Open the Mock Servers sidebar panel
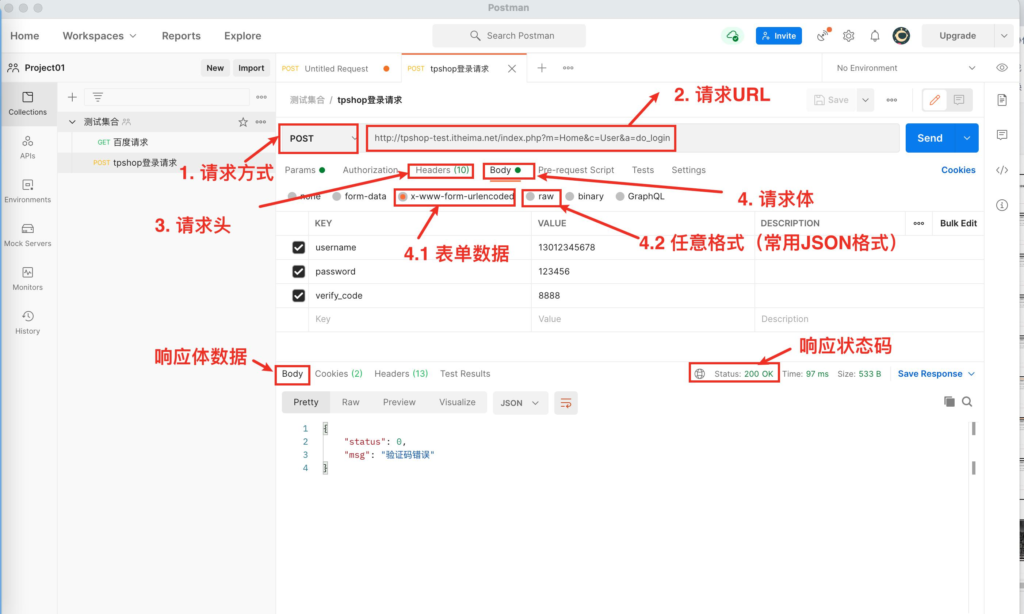1024x614 pixels. coord(27,234)
